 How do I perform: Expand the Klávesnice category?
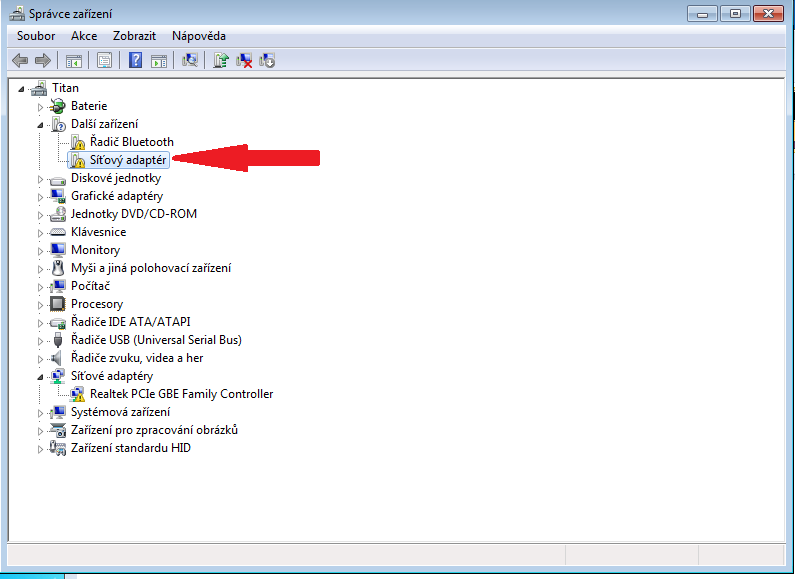pyautogui.click(x=41, y=233)
